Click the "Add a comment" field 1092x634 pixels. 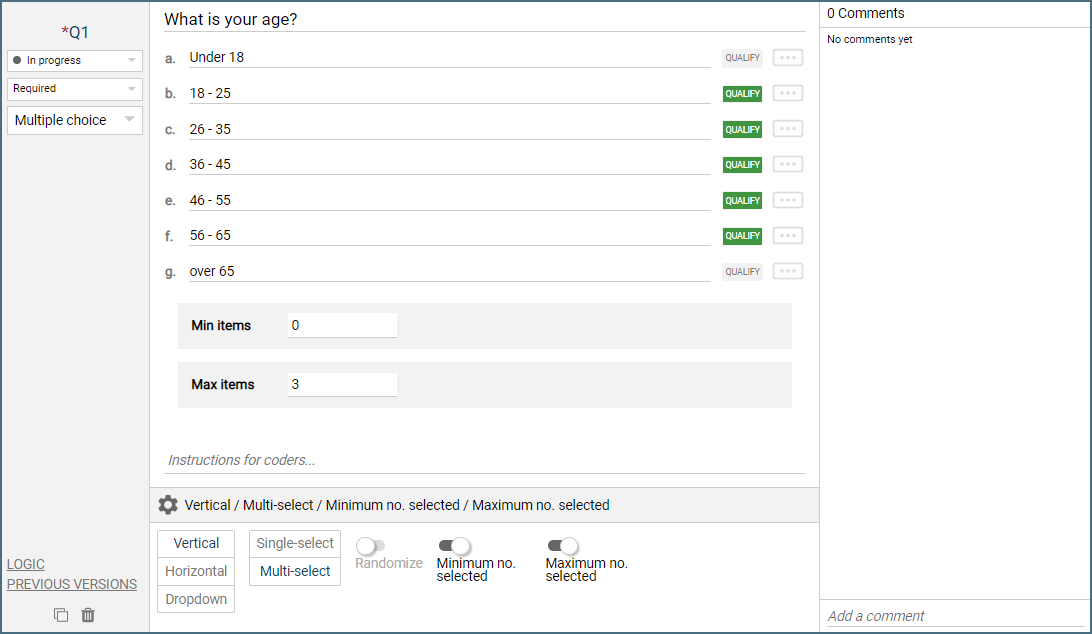(954, 616)
